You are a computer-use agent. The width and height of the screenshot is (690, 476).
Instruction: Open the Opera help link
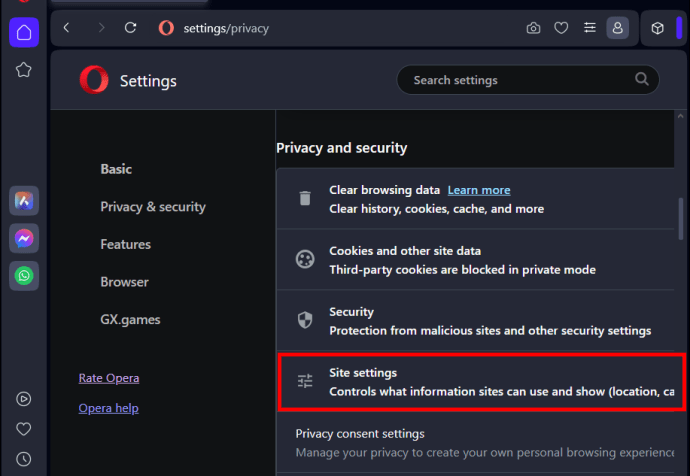pyautogui.click(x=108, y=408)
